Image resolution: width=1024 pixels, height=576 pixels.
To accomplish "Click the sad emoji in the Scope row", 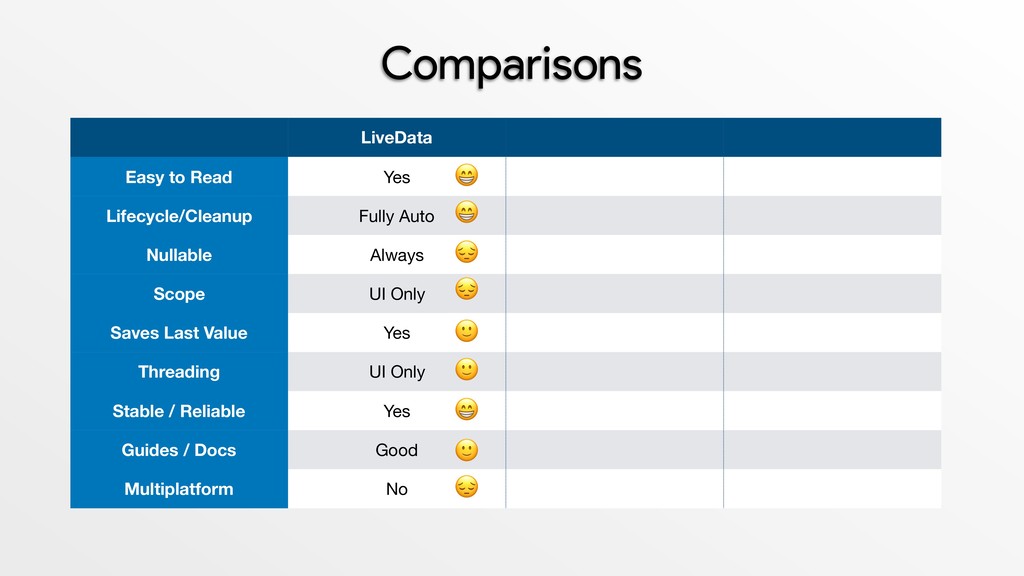I will [466, 289].
